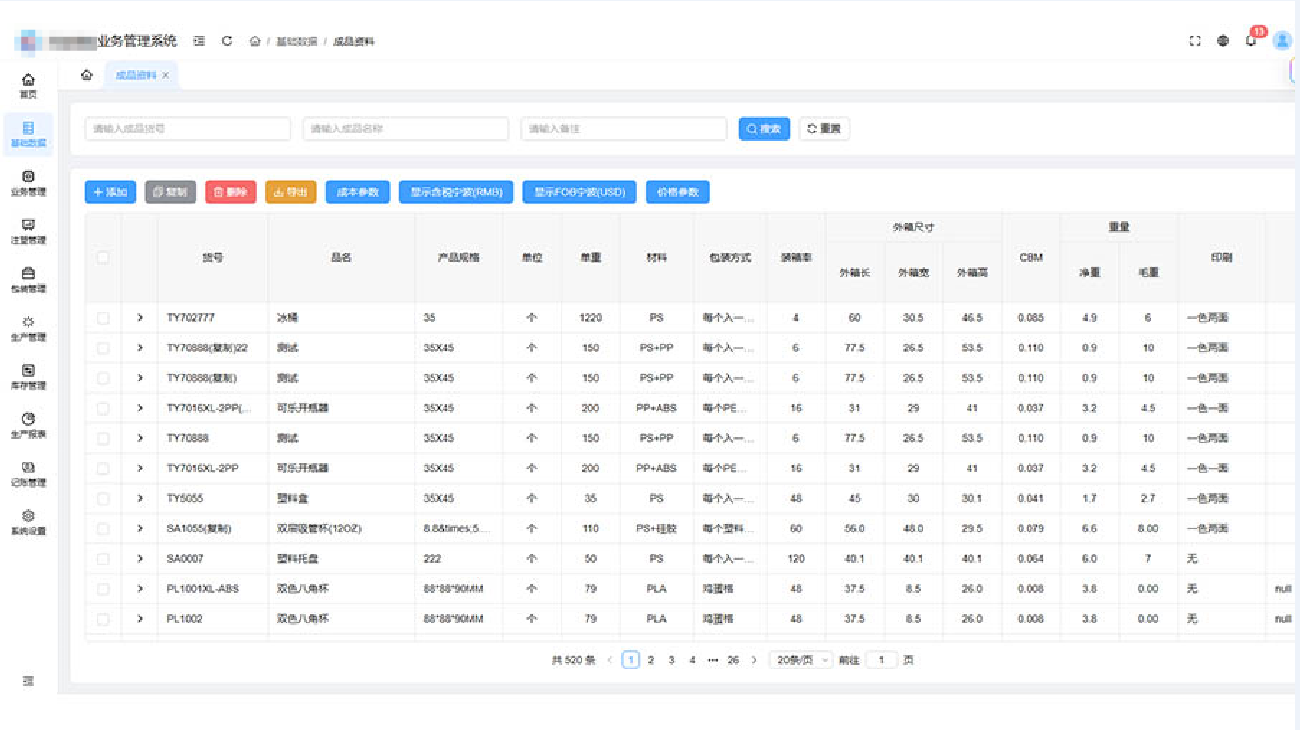
Task: Click the ellipsis to jump pages forward
Action: (x=712, y=660)
